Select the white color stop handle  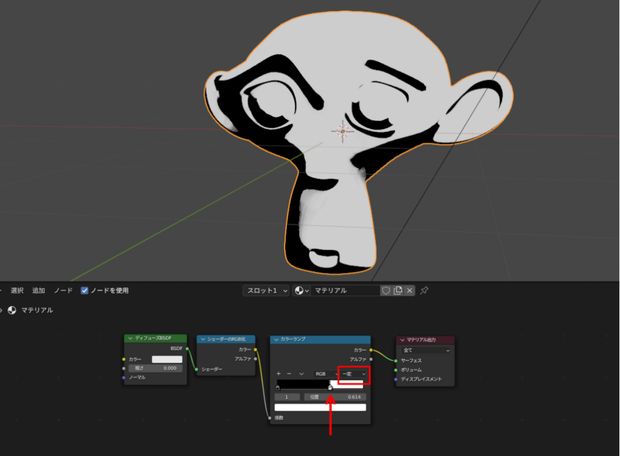tap(331, 388)
